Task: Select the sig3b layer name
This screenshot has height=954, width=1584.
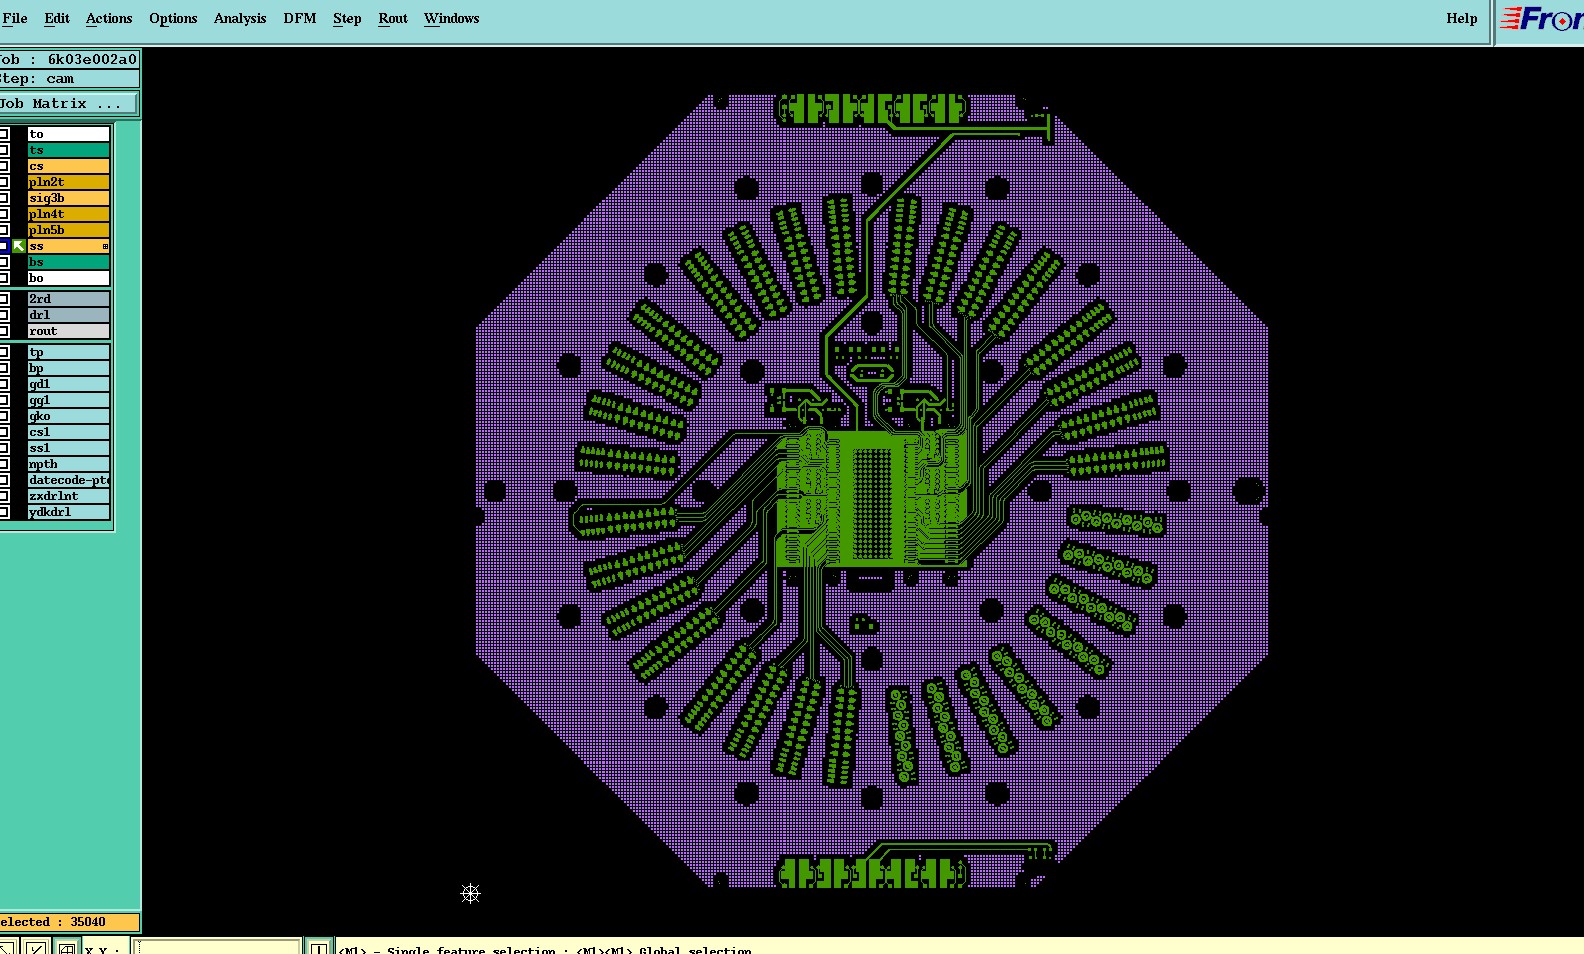Action: tap(69, 198)
